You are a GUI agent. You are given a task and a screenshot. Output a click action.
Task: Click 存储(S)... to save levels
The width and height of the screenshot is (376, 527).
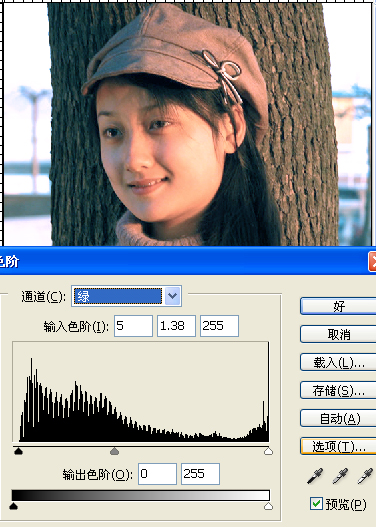[338, 390]
